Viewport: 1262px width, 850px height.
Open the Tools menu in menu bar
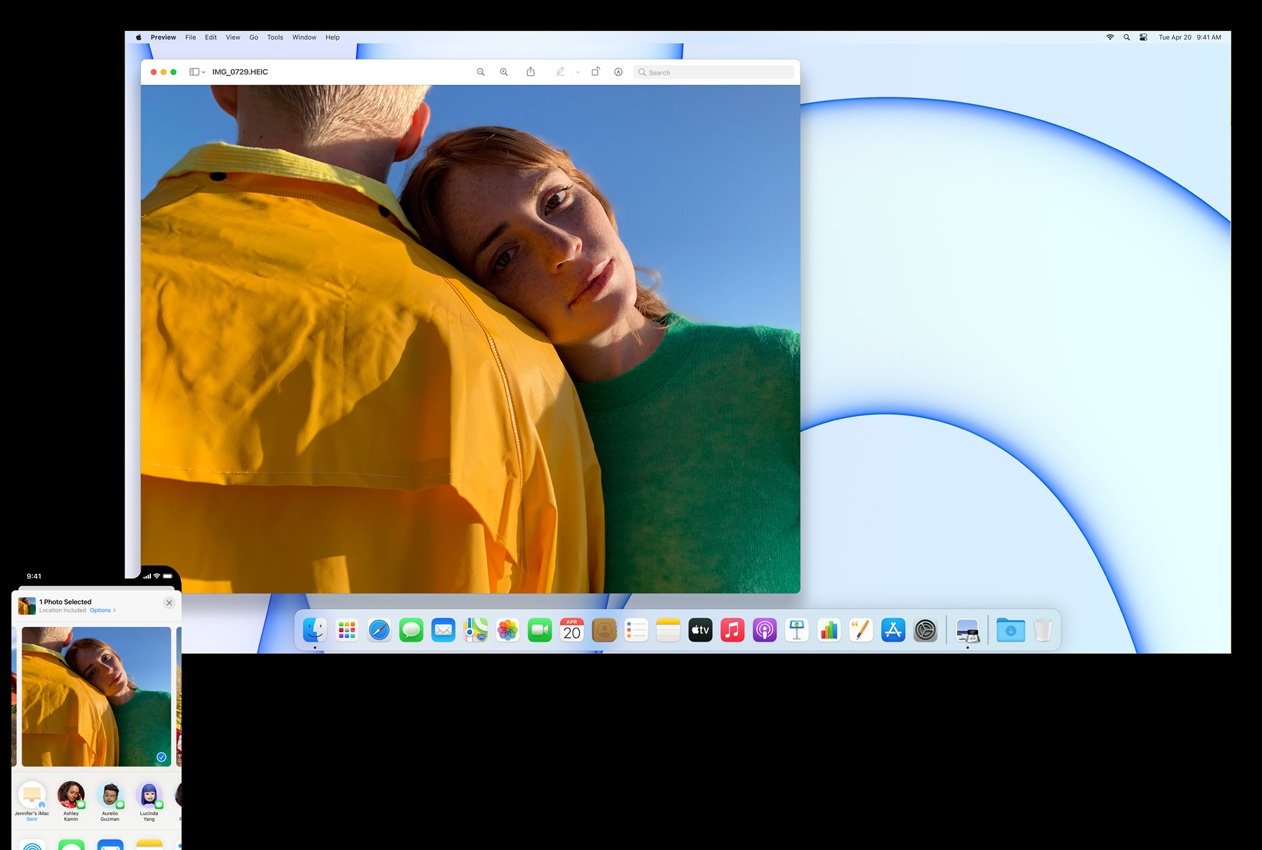[275, 37]
